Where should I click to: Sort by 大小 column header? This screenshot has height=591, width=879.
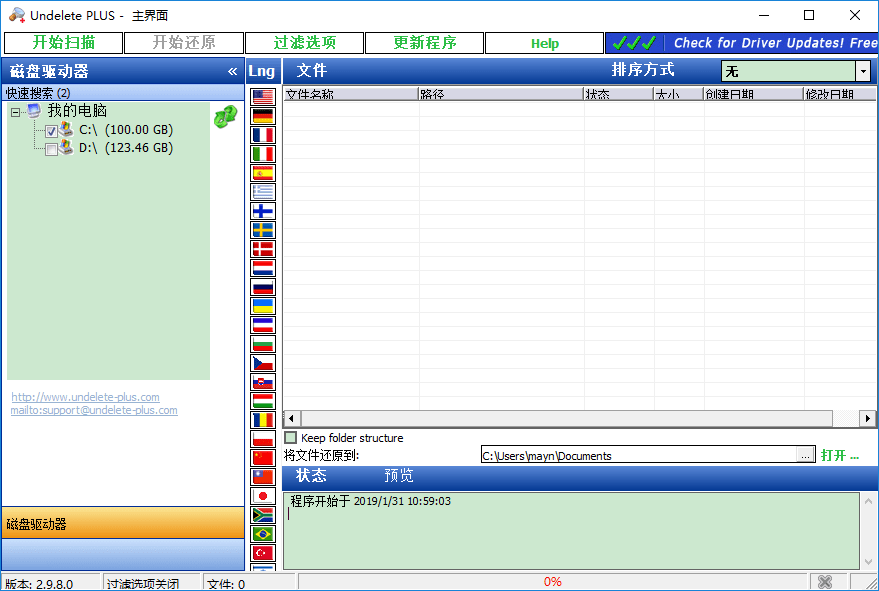click(678, 94)
